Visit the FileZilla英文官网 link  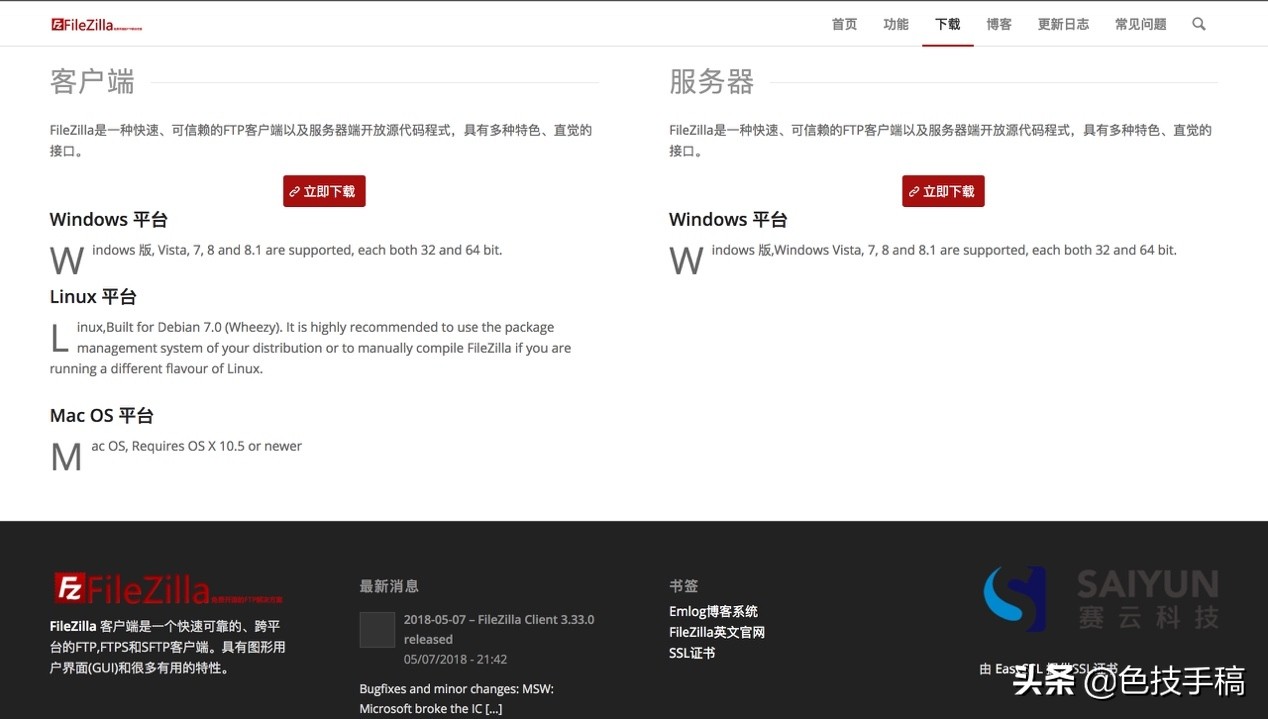[x=718, y=632]
